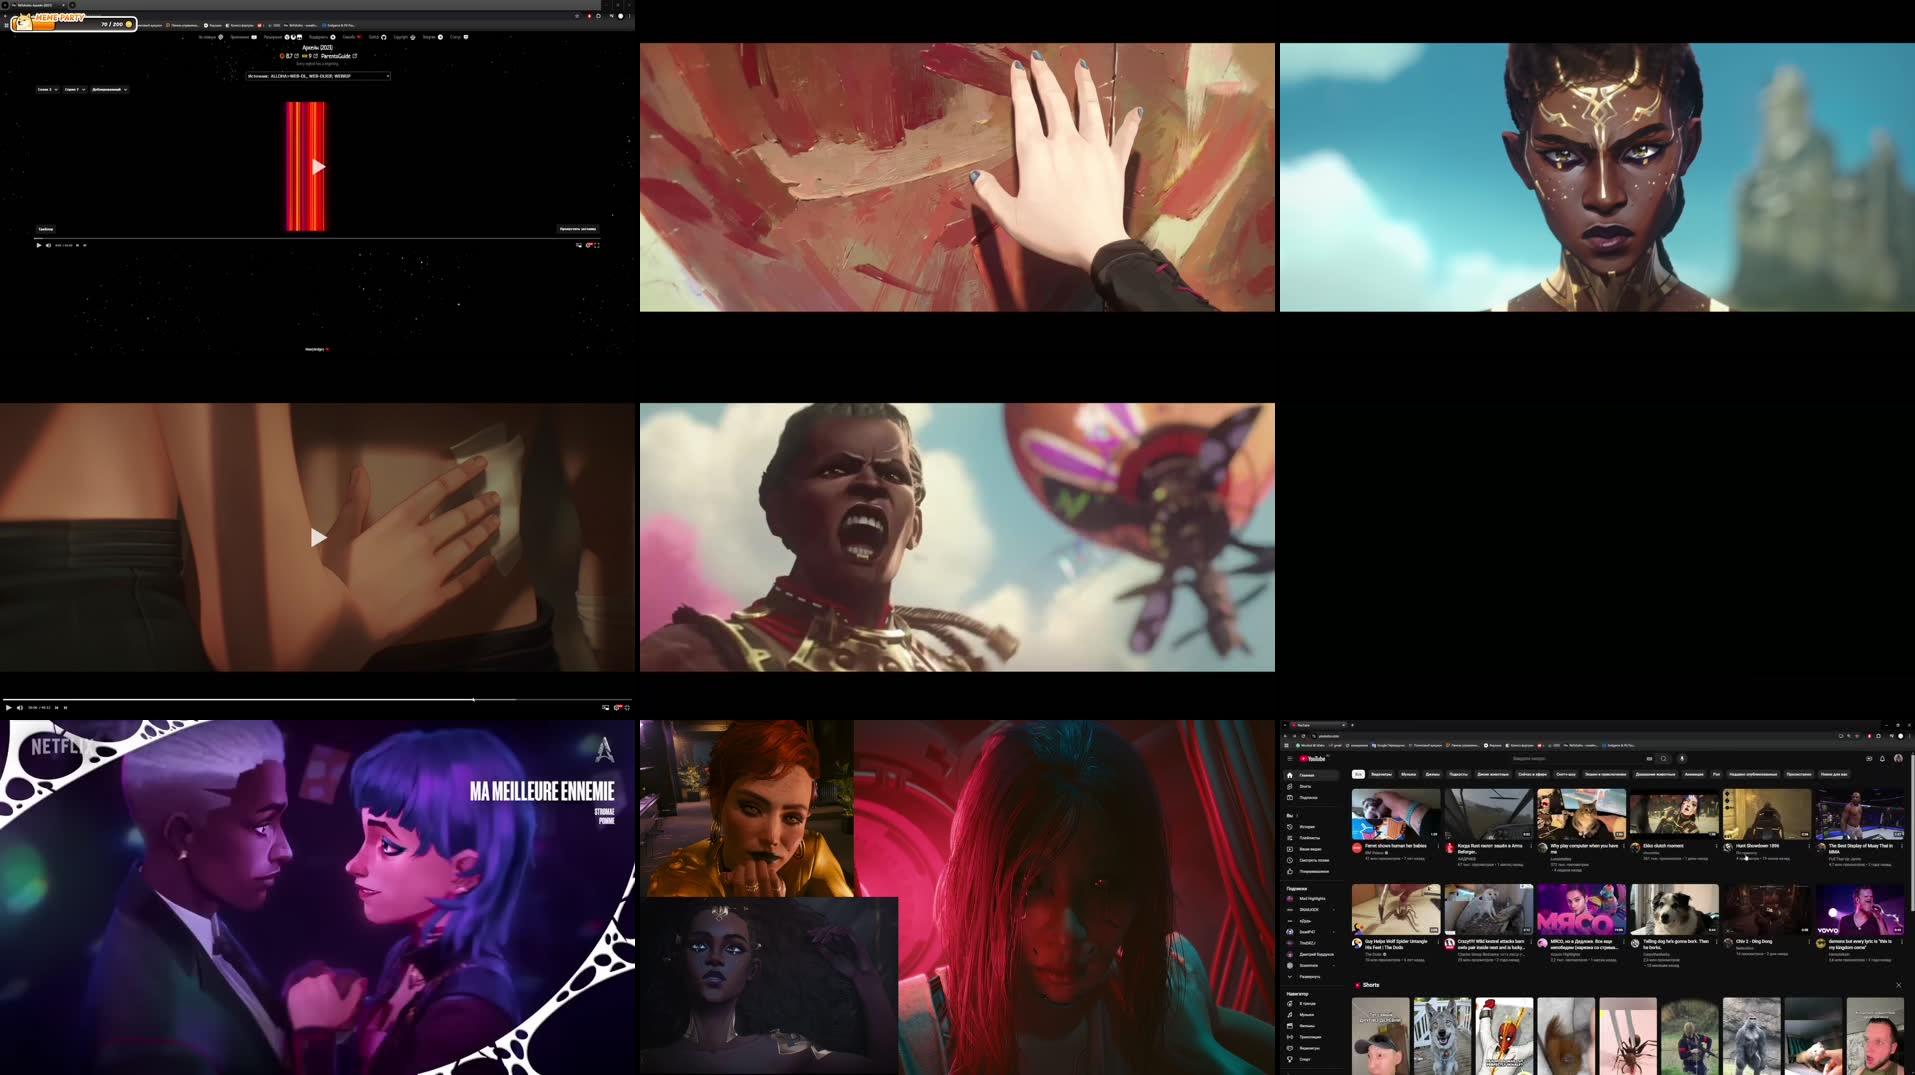Viewport: 1915px width, 1075px height.
Task: Click the large play overlay on red poster
Action: click(318, 167)
